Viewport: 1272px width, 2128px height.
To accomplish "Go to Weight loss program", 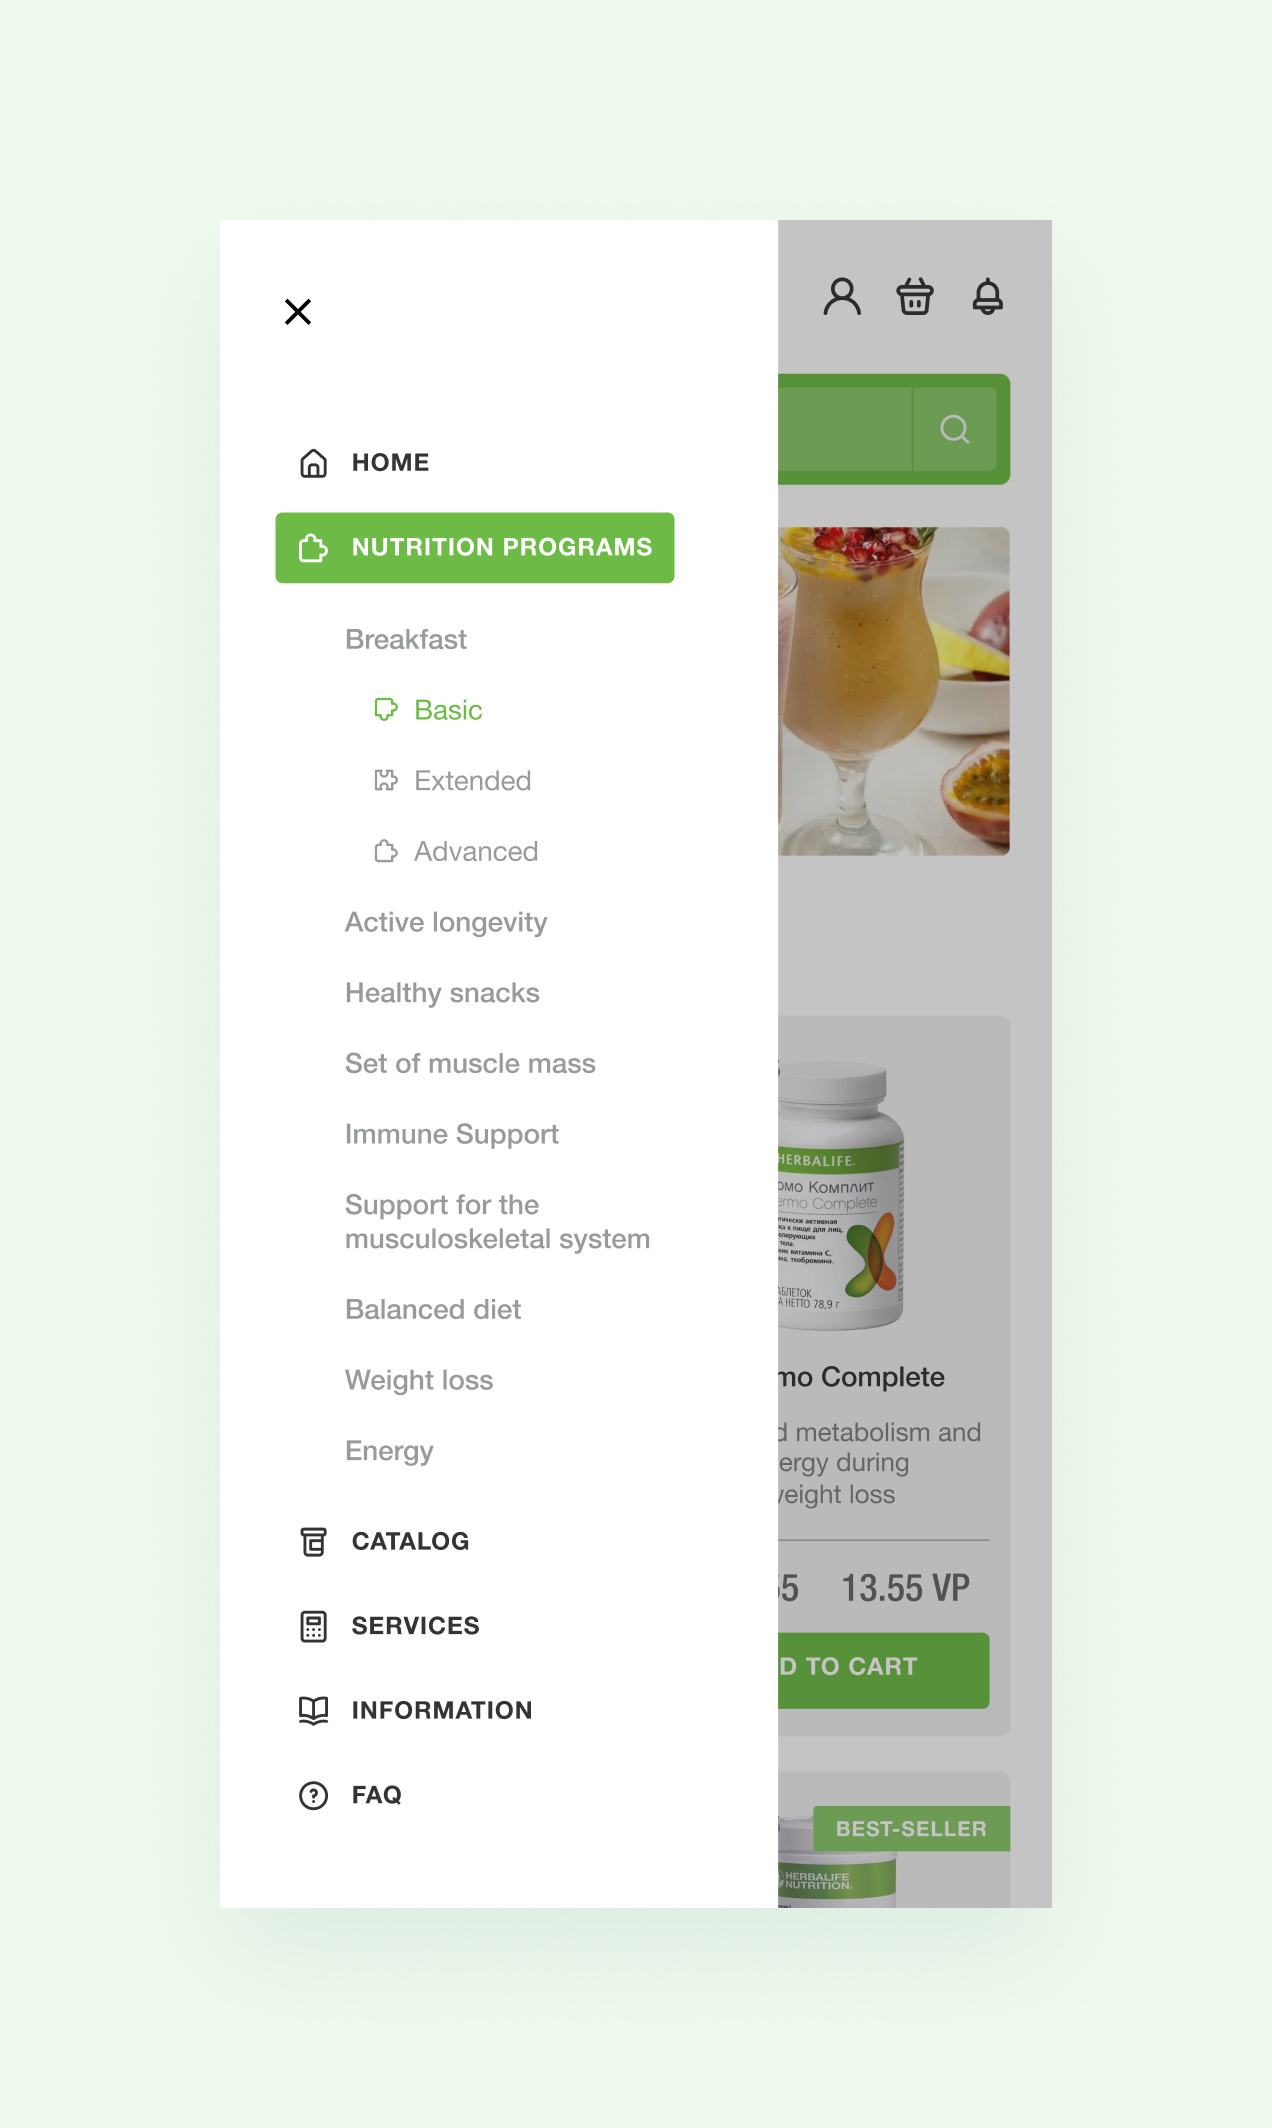I will pos(419,1381).
